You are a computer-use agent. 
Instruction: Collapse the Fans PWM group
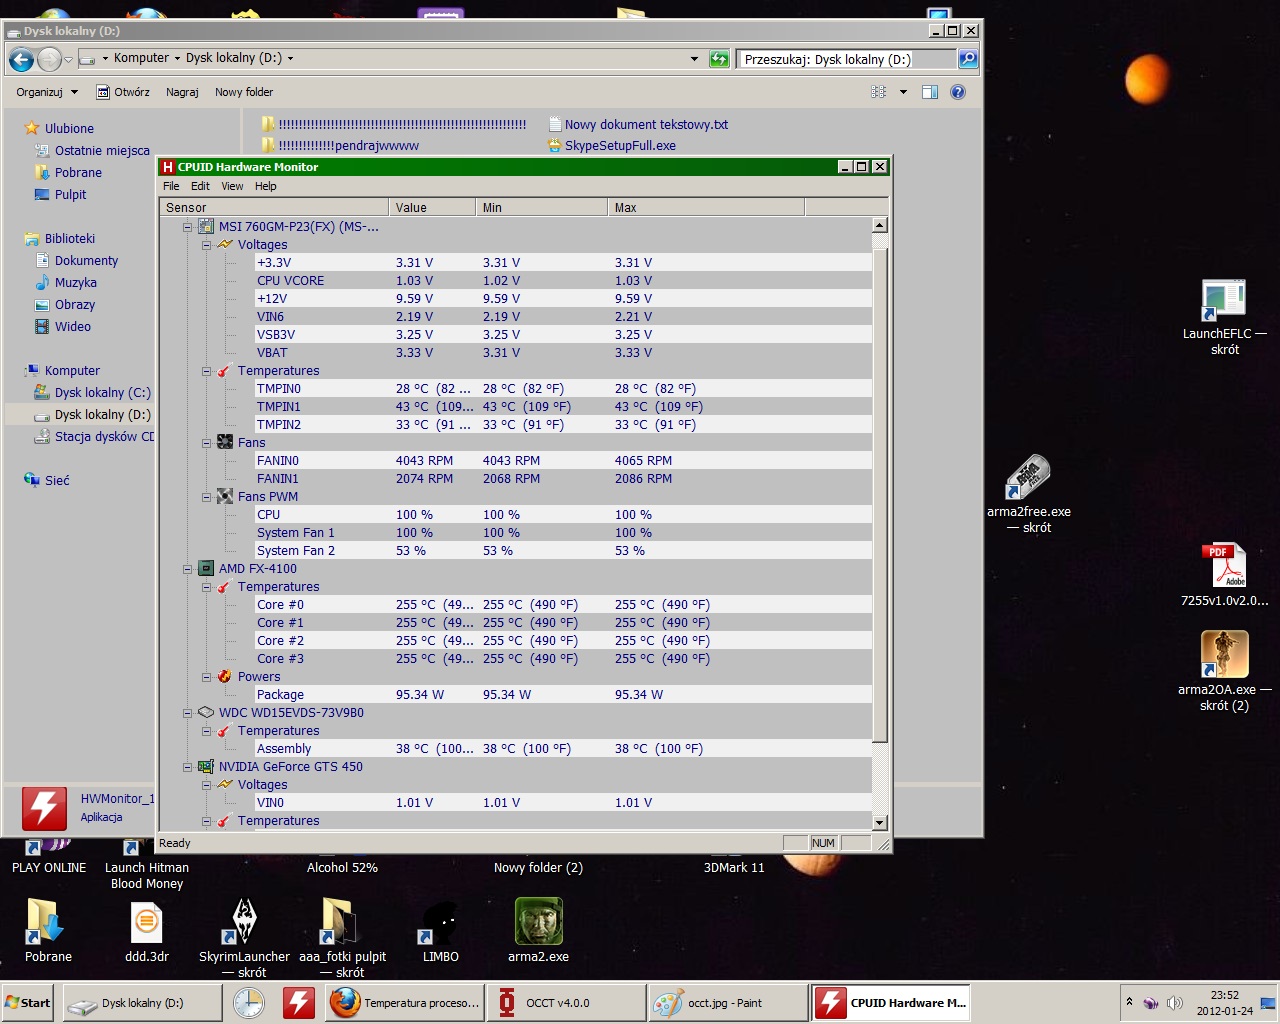[x=206, y=497]
